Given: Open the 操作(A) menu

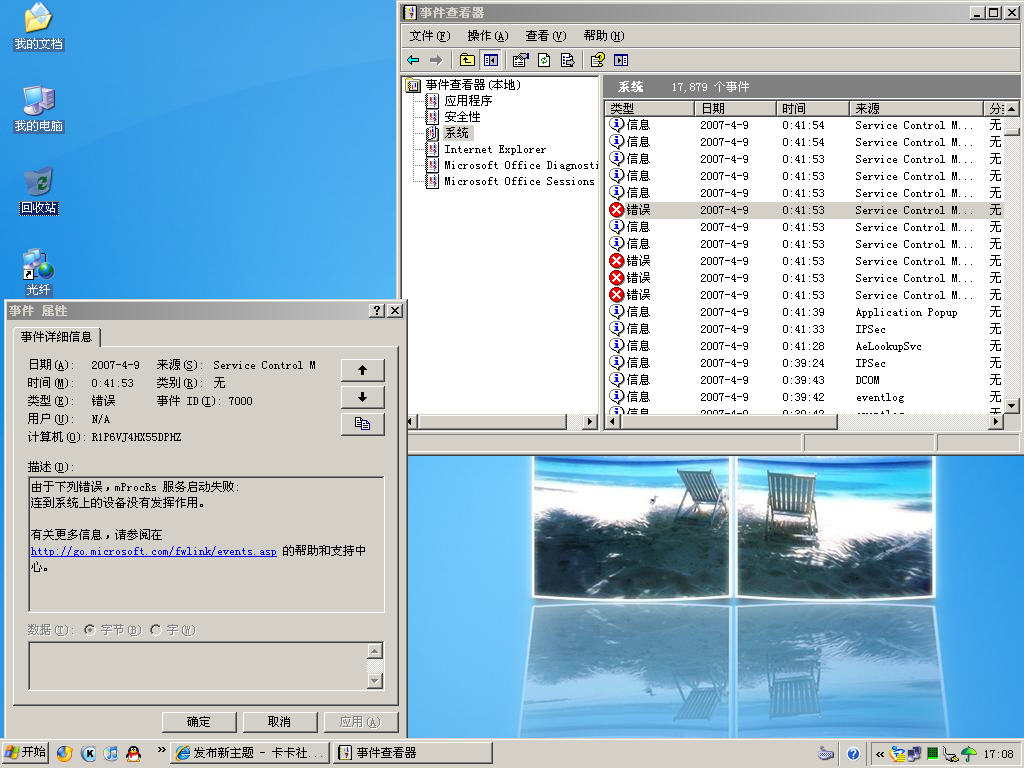Looking at the screenshot, I should pos(487,36).
